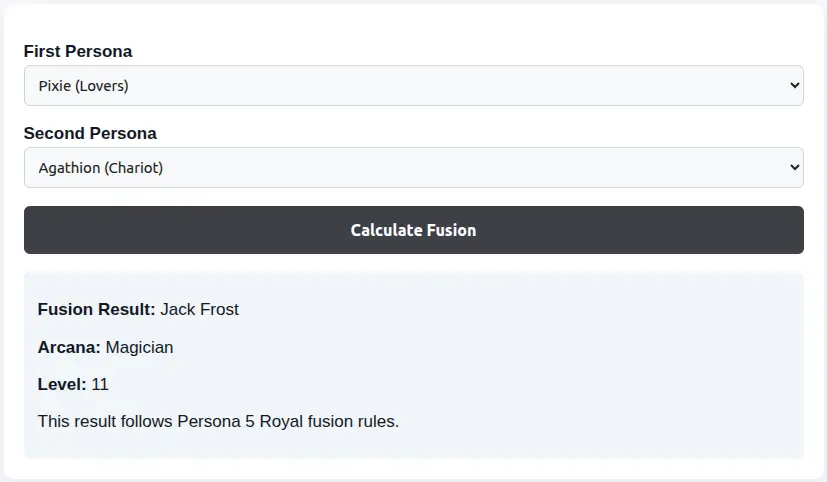The image size is (827, 482).
Task: Click the bold Level label
Action: tap(62, 384)
